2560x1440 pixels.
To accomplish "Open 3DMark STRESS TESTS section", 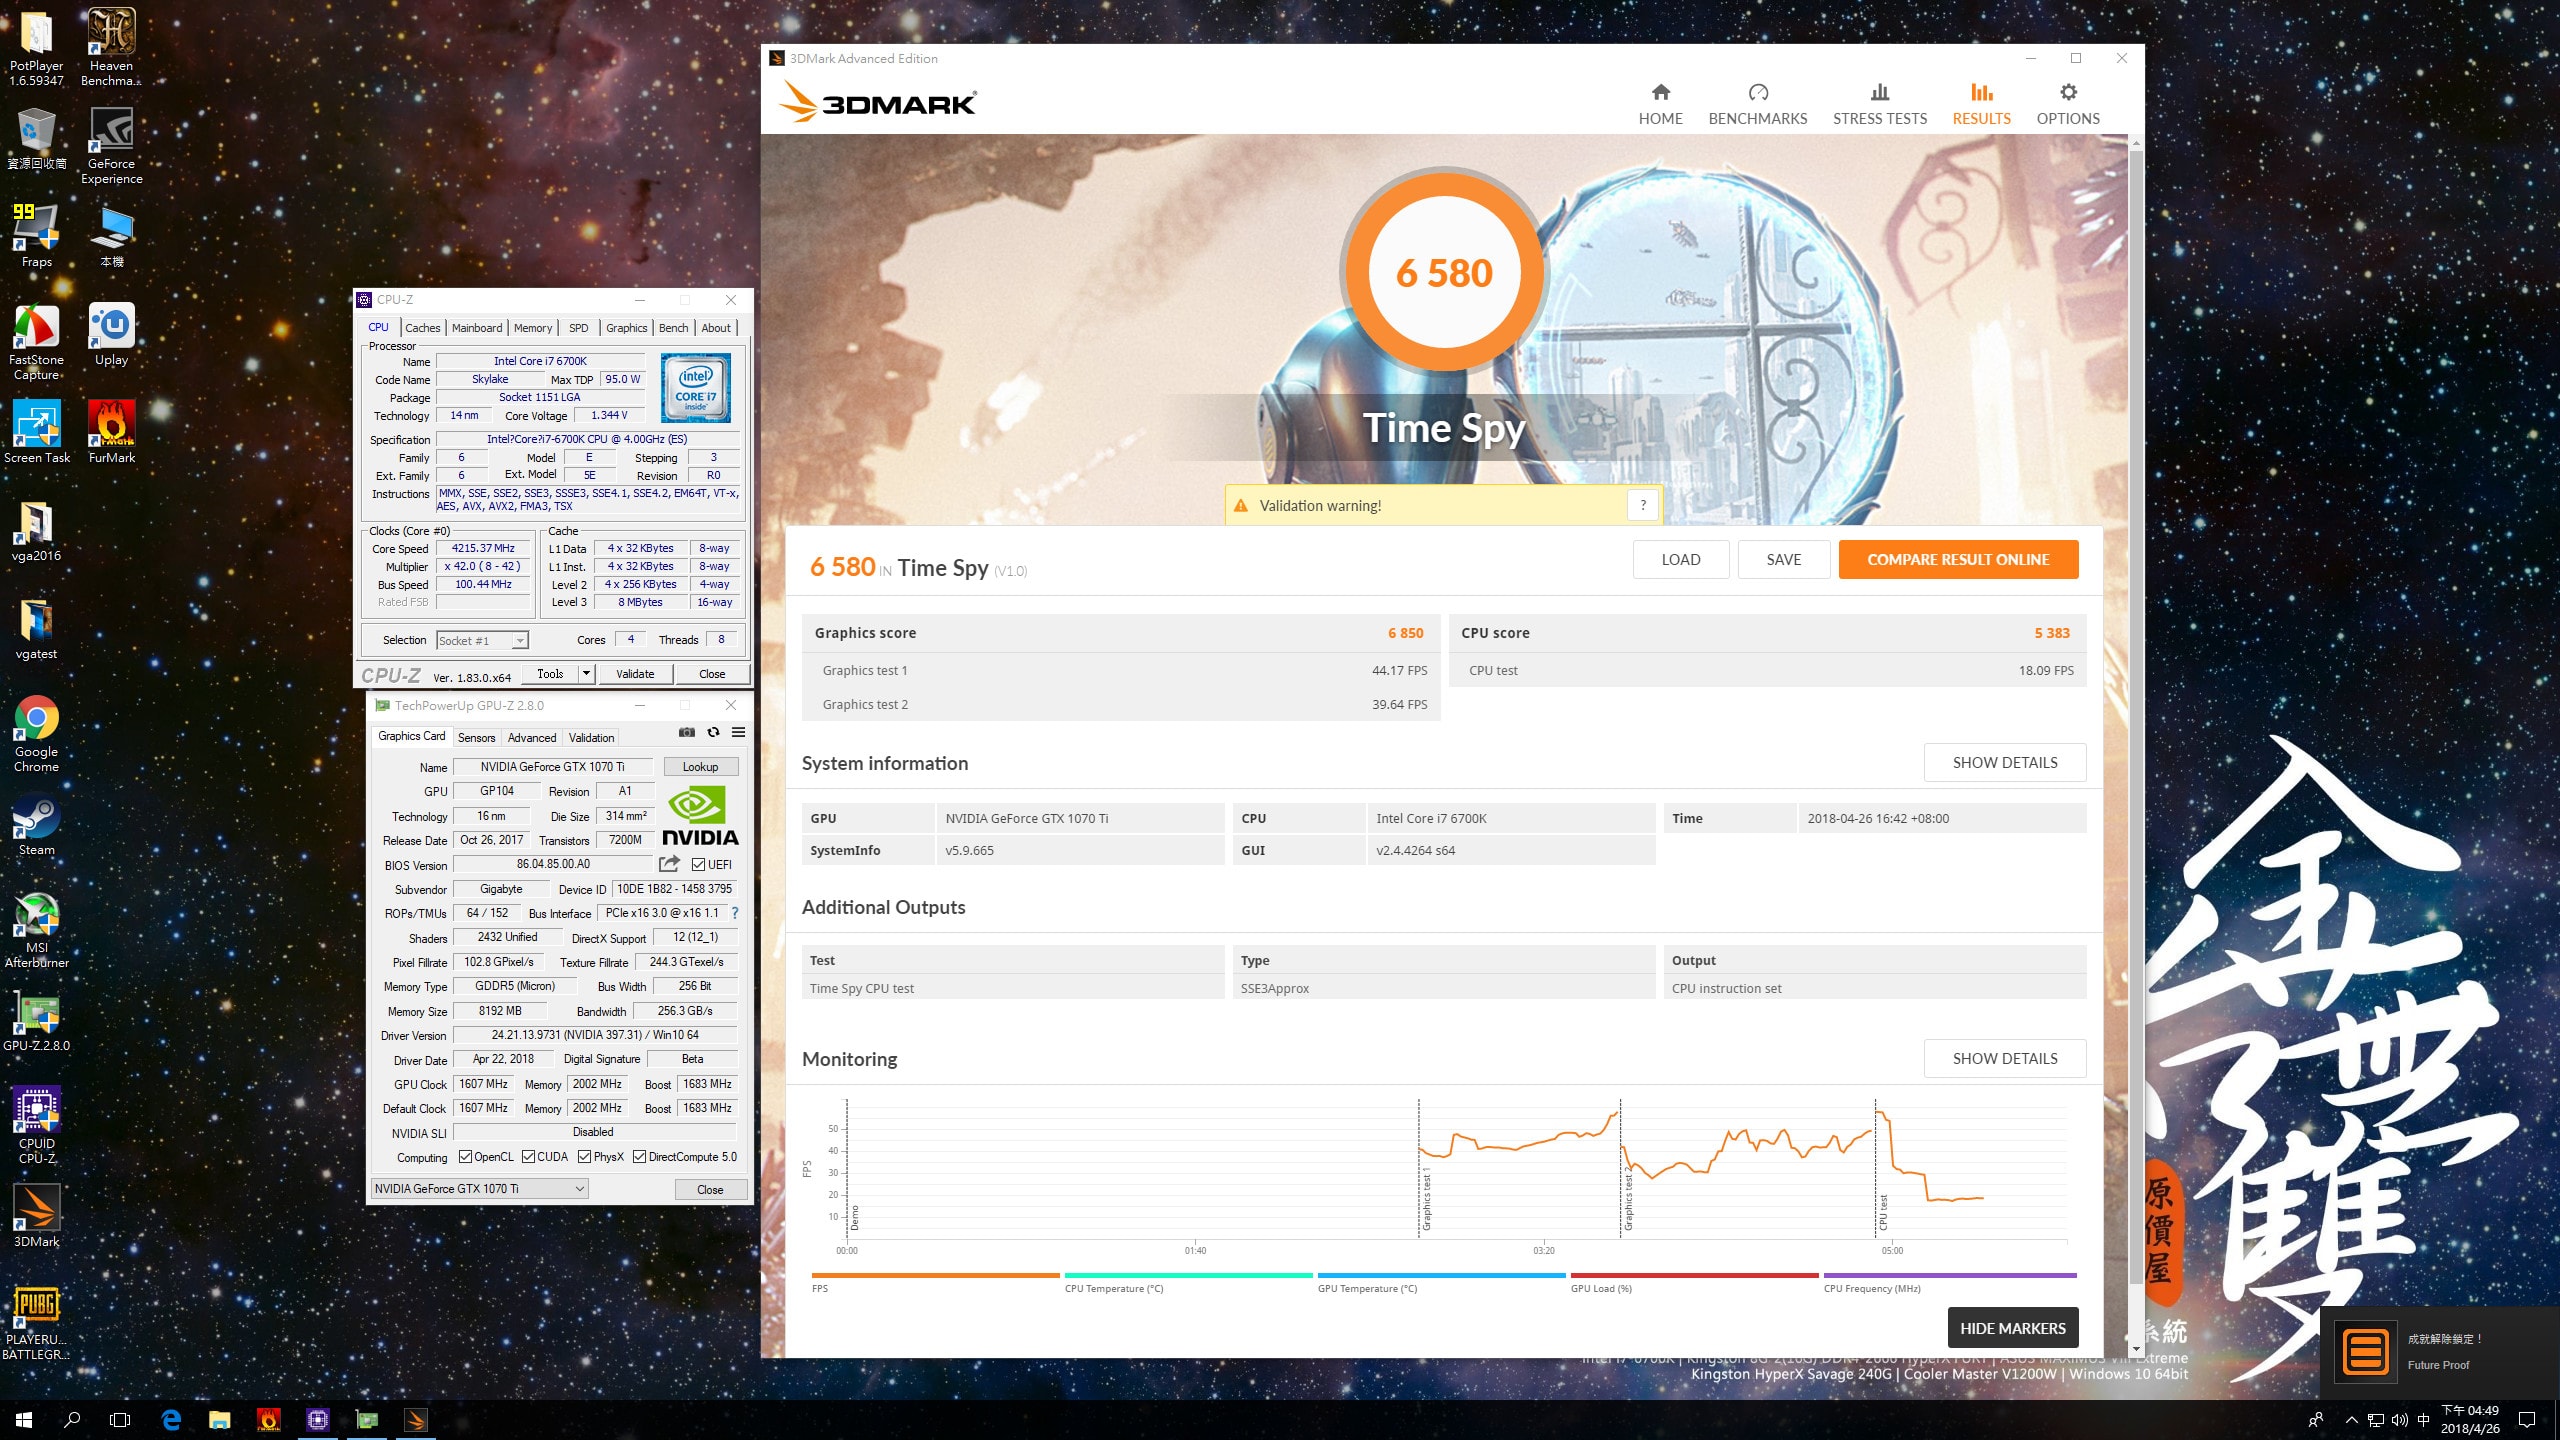I will (x=1879, y=104).
